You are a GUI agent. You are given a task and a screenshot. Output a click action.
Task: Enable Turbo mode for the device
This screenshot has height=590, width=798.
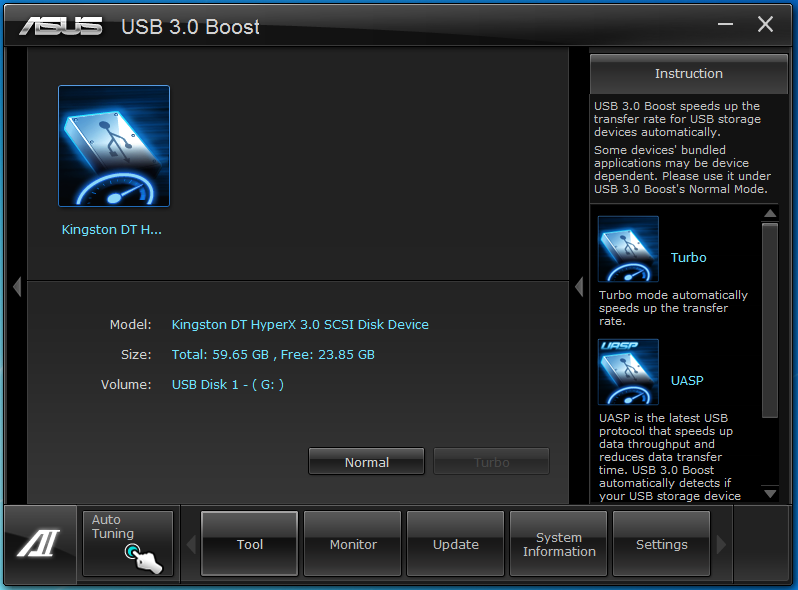point(491,462)
